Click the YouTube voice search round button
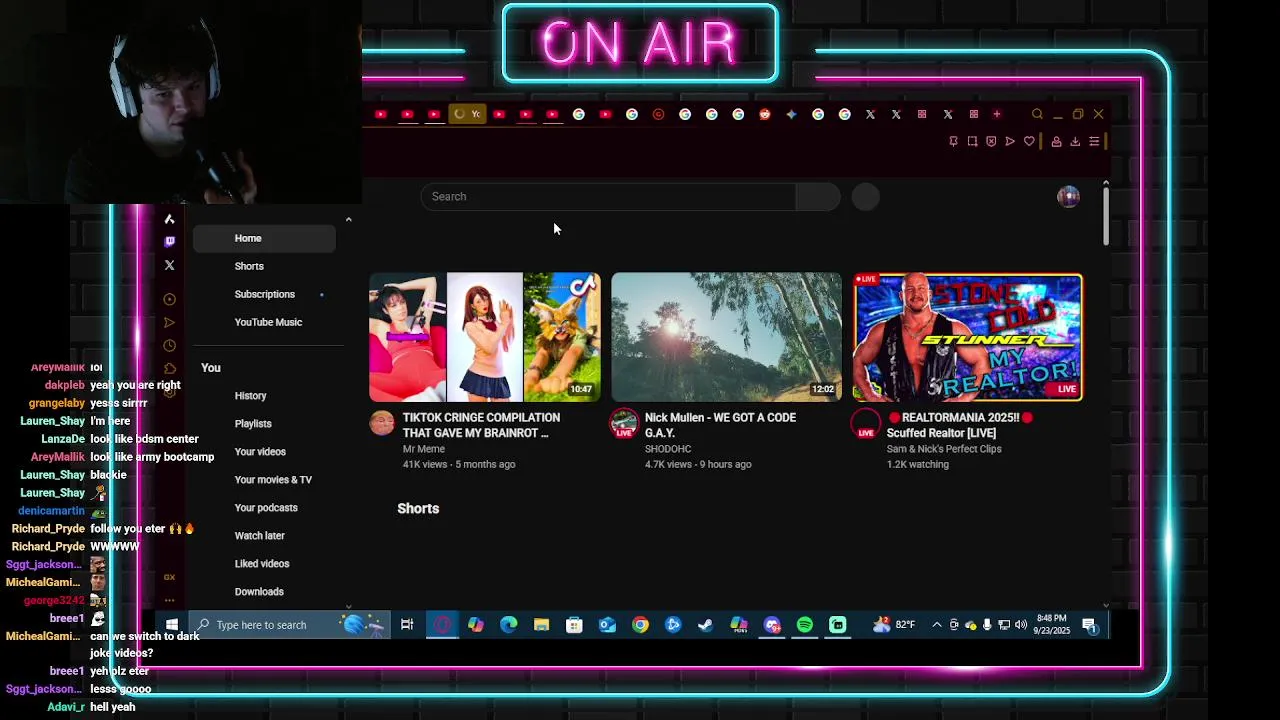The image size is (1280, 720). (866, 196)
